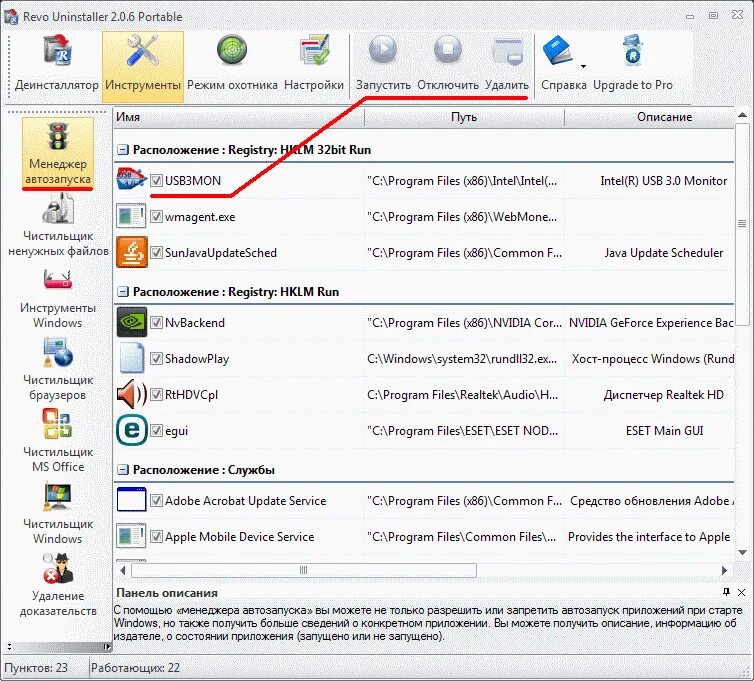
Task: Click the Пунктов: 23 status entry
Action: tap(36, 668)
